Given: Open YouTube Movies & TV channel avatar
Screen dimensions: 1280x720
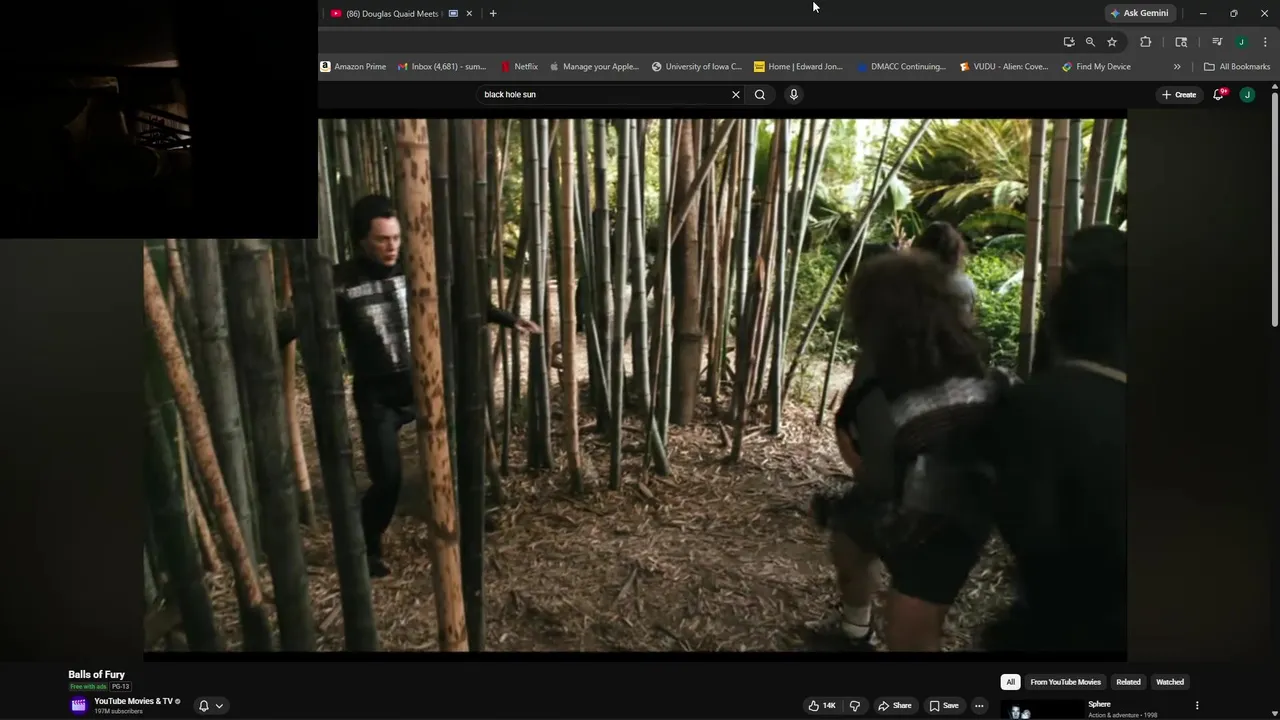Looking at the screenshot, I should [78, 705].
